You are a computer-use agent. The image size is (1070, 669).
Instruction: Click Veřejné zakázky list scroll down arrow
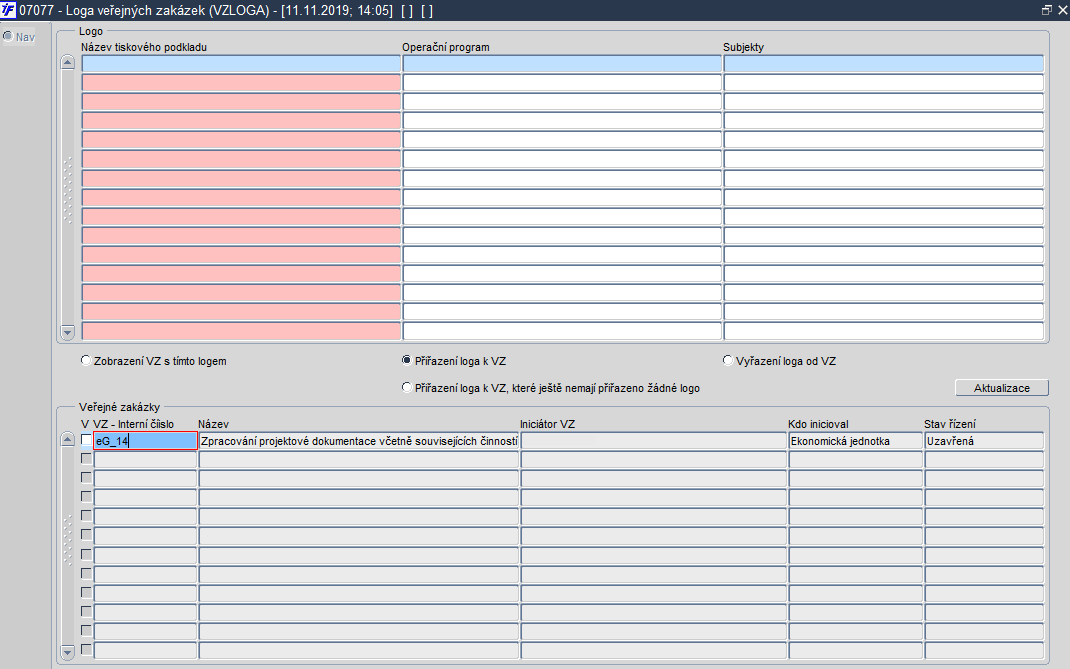point(68,651)
